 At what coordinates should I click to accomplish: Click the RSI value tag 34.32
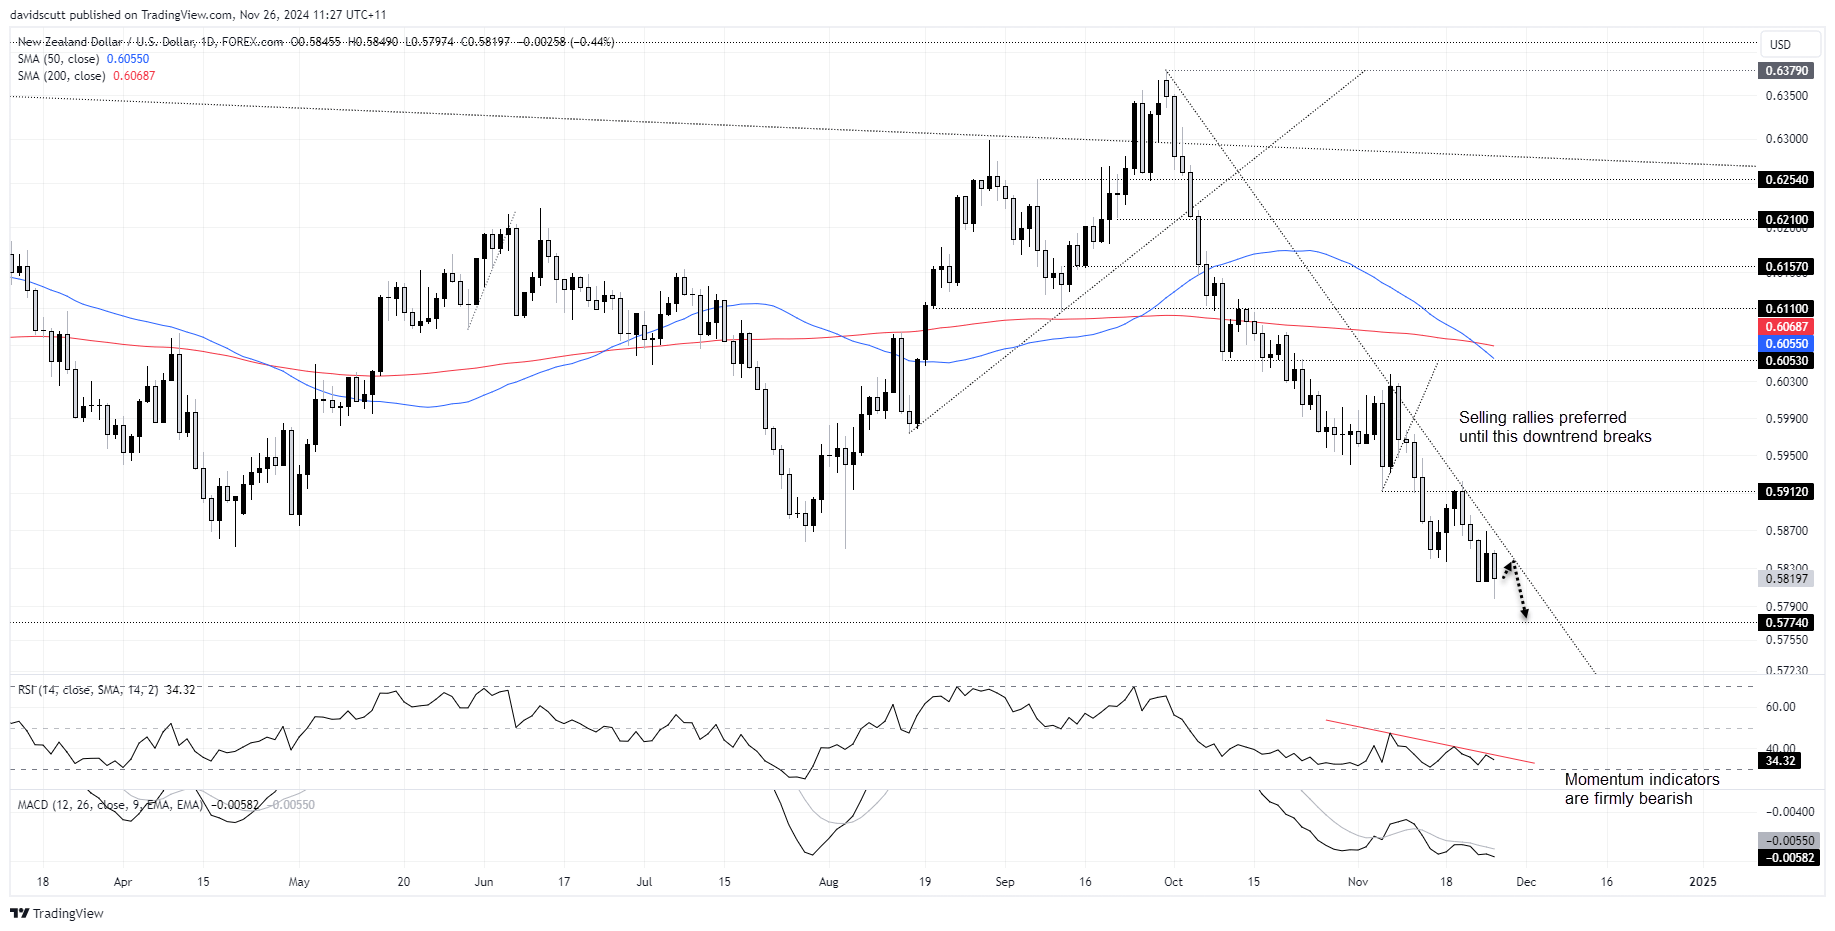1780,761
